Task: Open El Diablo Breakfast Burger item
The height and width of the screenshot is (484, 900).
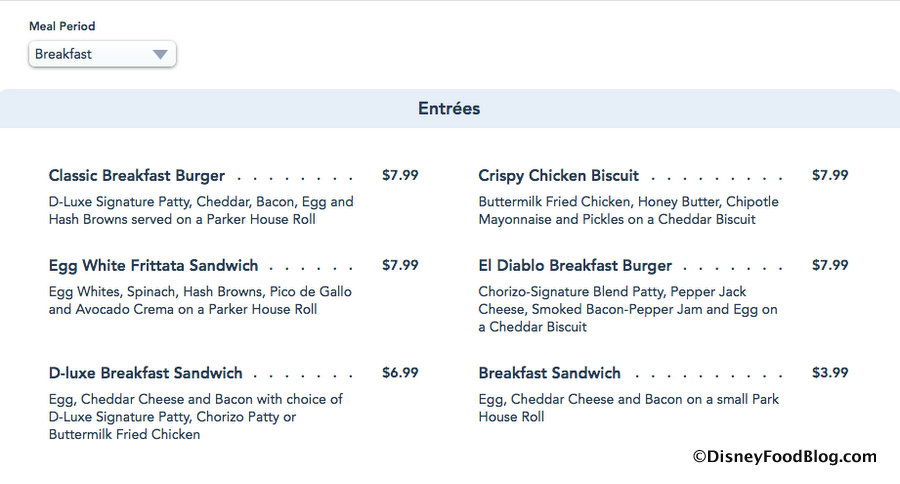Action: (575, 266)
